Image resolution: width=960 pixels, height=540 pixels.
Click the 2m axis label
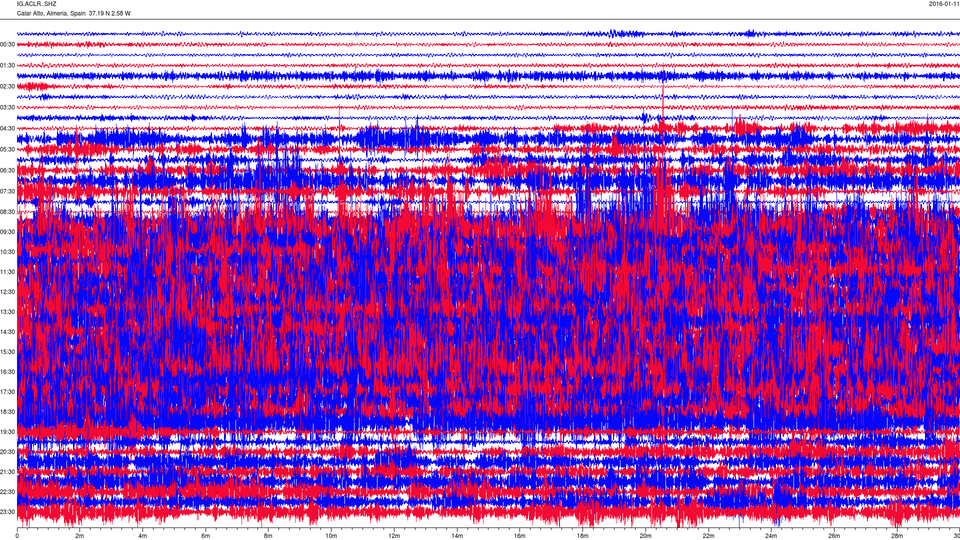point(80,536)
